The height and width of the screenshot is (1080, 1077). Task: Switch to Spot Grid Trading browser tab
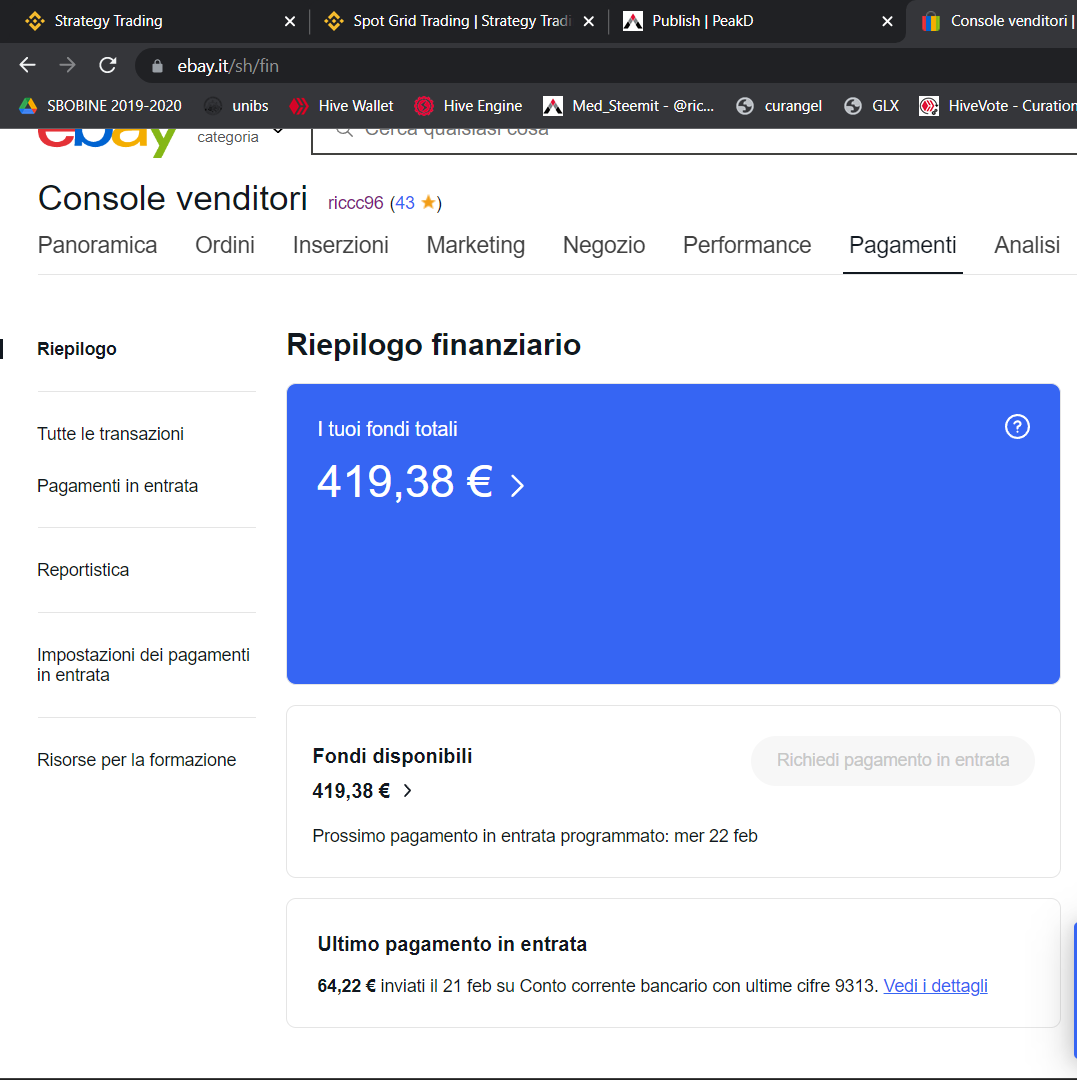click(x=460, y=21)
